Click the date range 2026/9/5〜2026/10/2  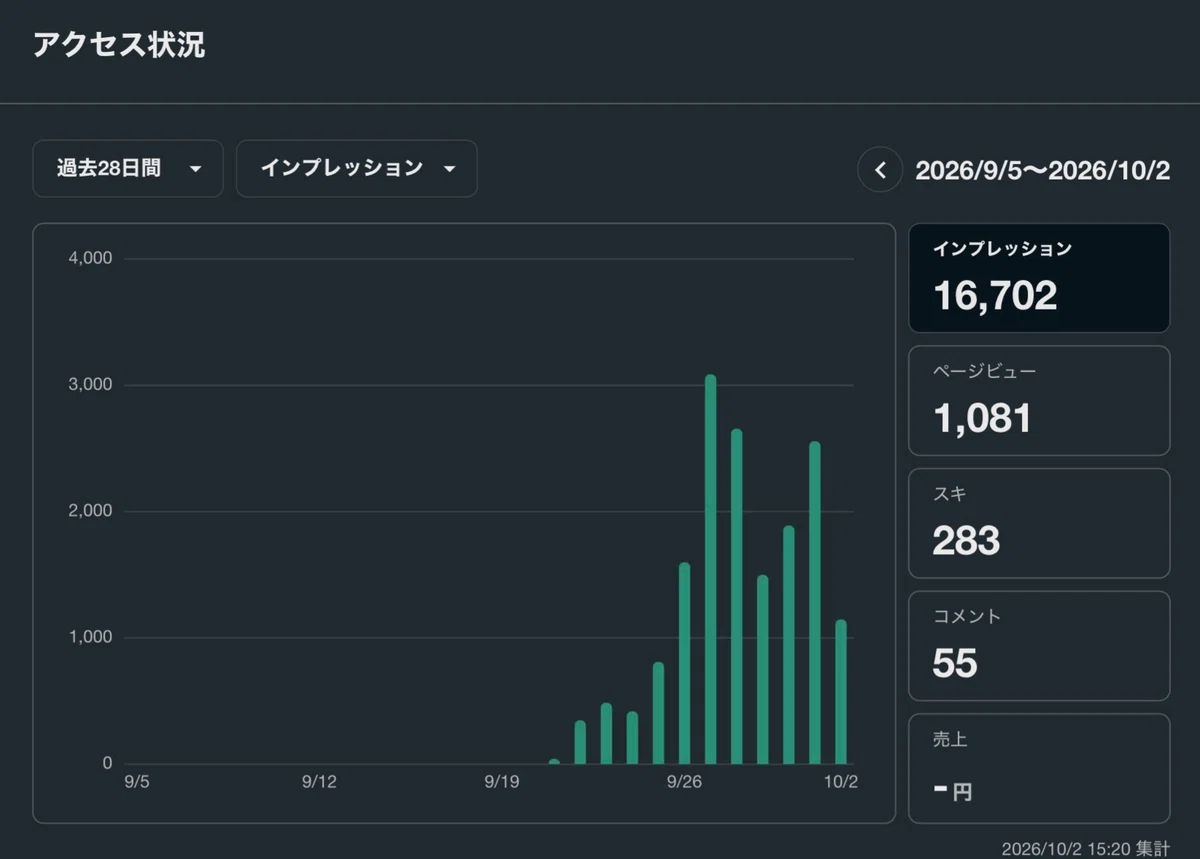[x=1042, y=170]
